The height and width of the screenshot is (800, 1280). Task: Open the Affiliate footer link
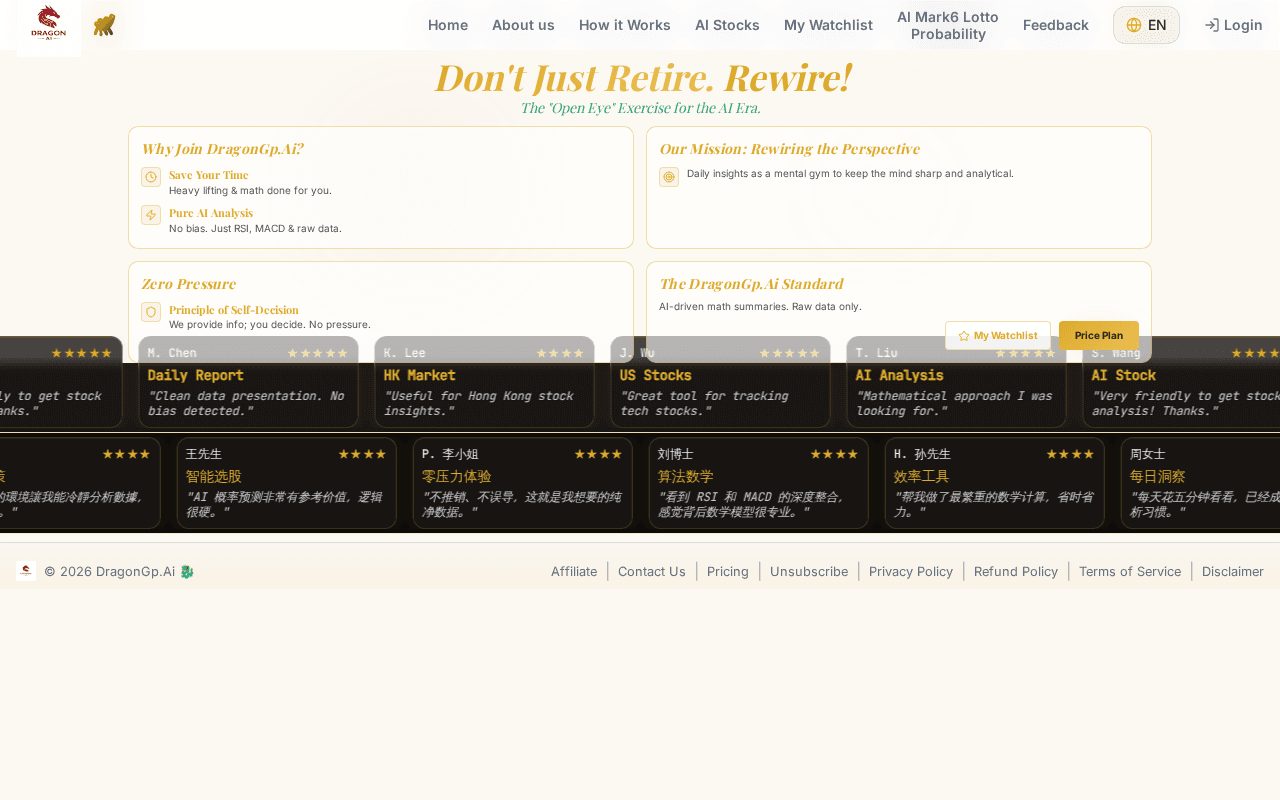coord(574,571)
